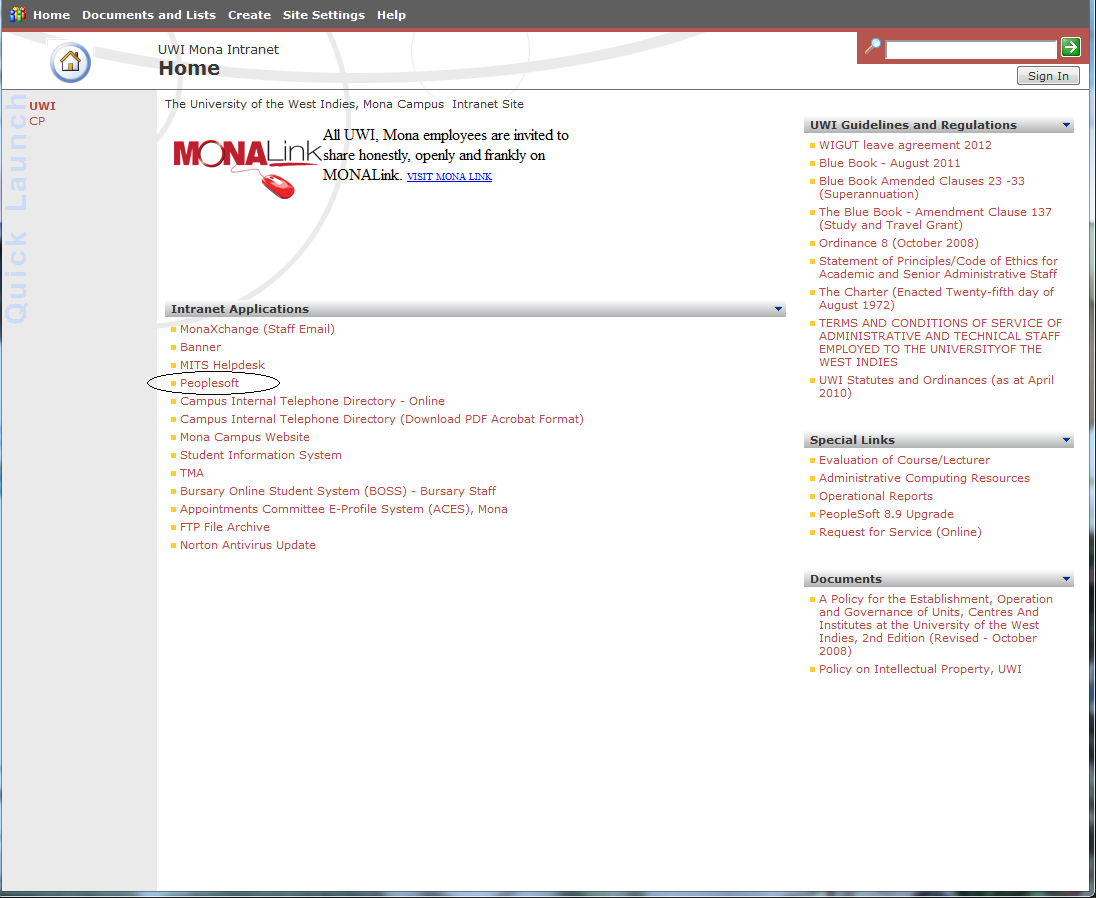Open TERMS AND CONDITIONS OF SERVICE link
1096x898 pixels.
tap(940, 342)
